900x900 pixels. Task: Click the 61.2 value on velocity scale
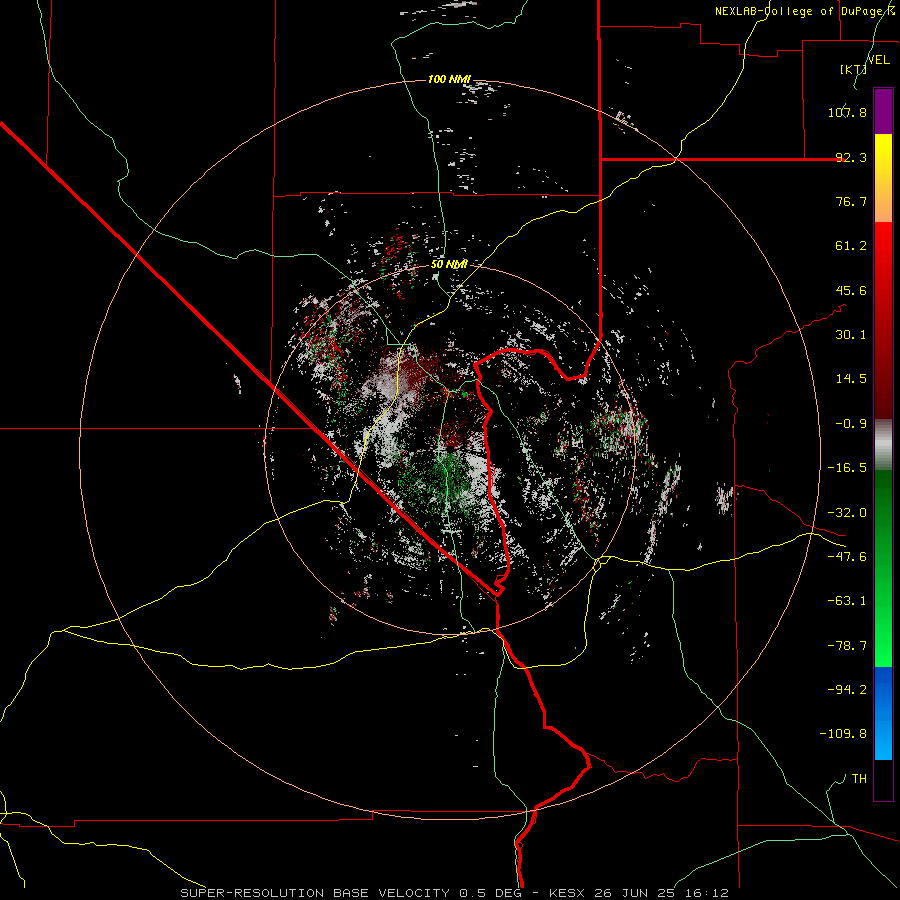851,246
